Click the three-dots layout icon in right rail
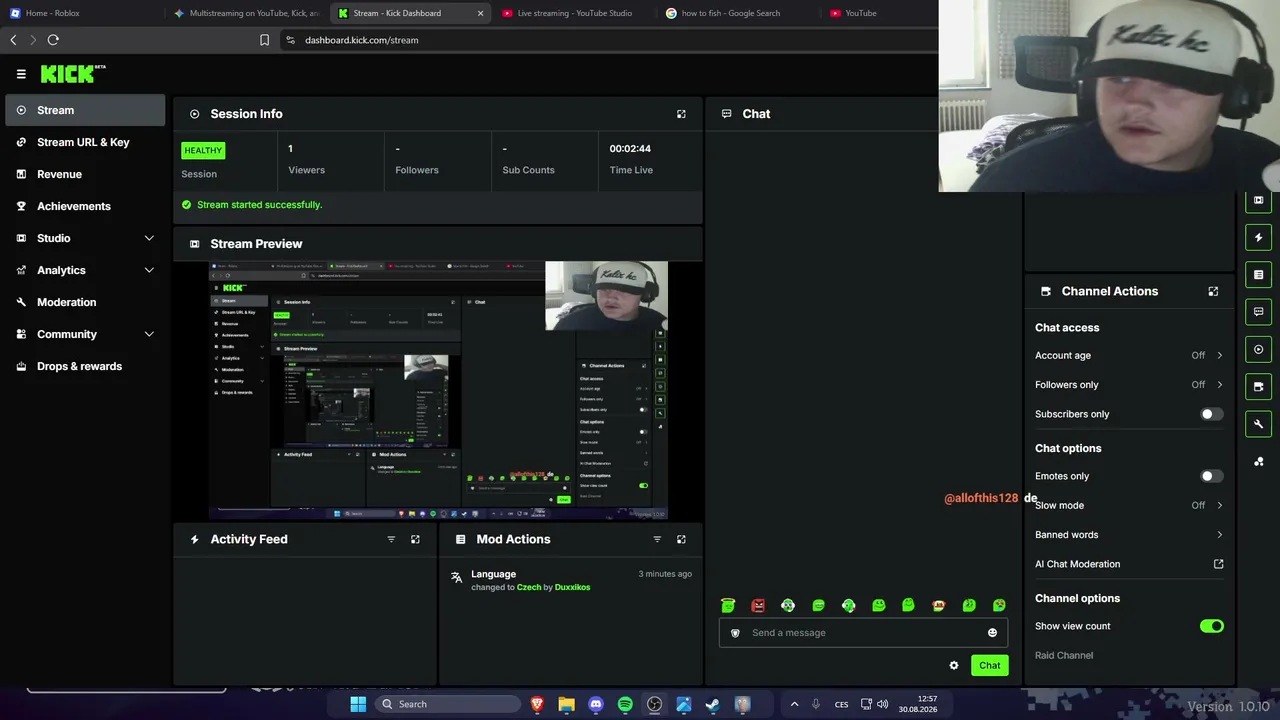Viewport: 1280px width, 720px height. pos(1259,461)
